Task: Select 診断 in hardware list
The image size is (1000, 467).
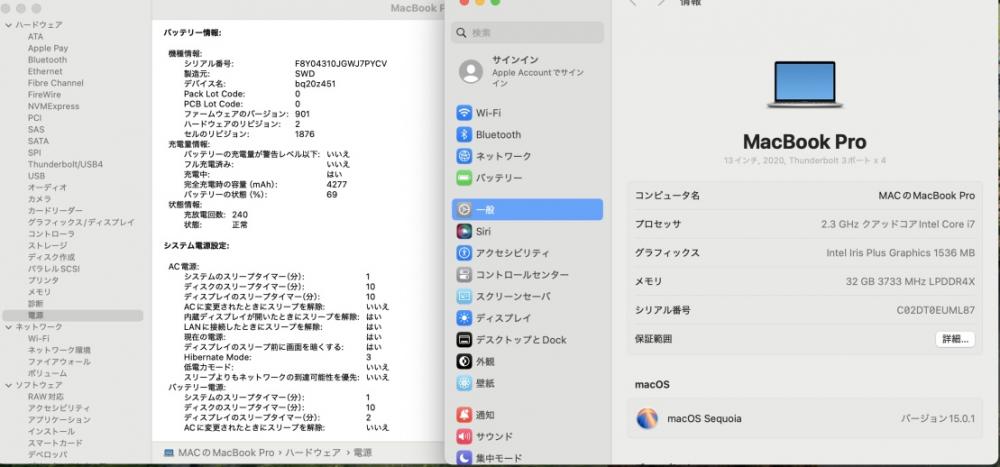Action: click(x=36, y=304)
